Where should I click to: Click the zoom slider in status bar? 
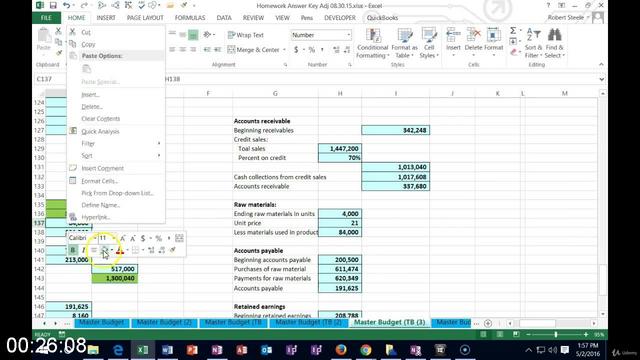[x=556, y=335]
